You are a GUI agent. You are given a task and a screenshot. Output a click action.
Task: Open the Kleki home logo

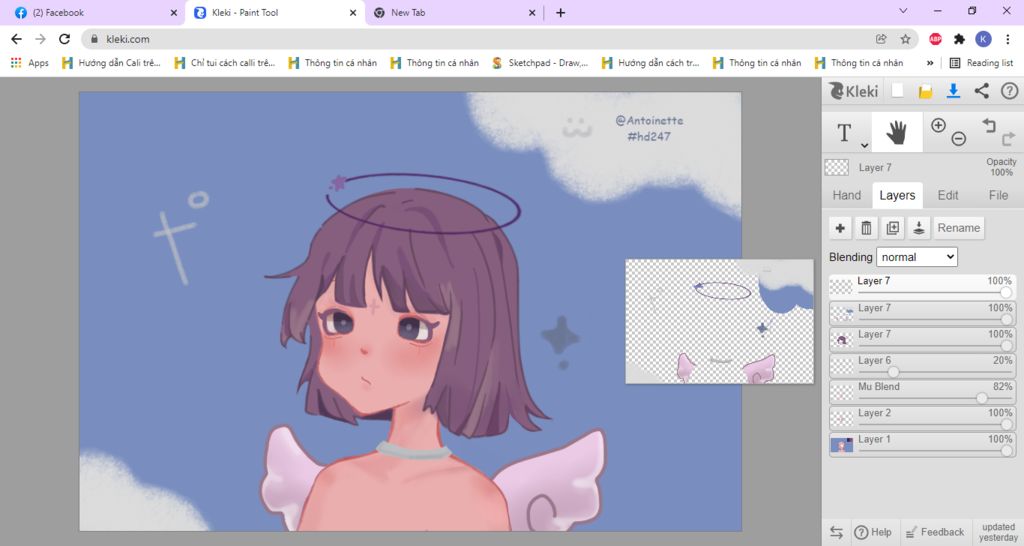(x=854, y=91)
